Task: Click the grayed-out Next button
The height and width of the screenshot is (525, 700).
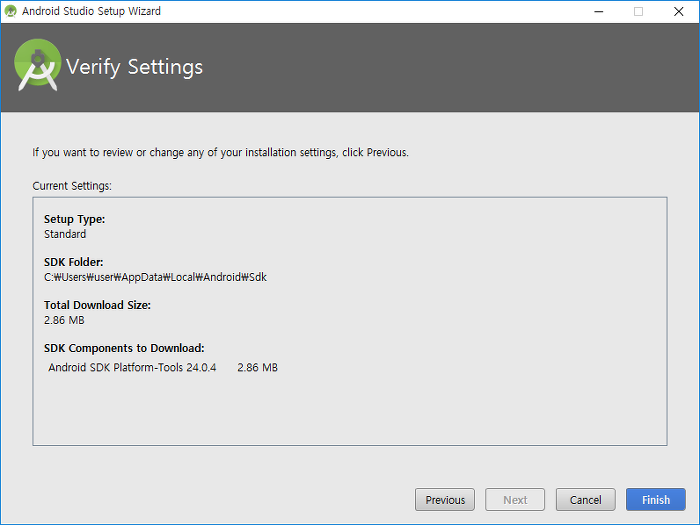Action: pyautogui.click(x=515, y=500)
